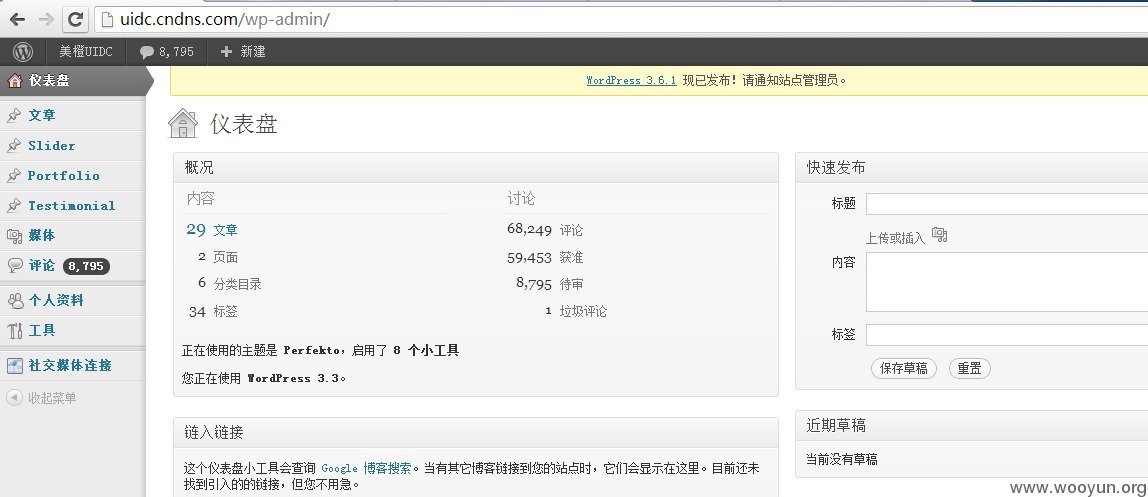Click the 重置 button
The width and height of the screenshot is (1148, 497).
click(969, 369)
